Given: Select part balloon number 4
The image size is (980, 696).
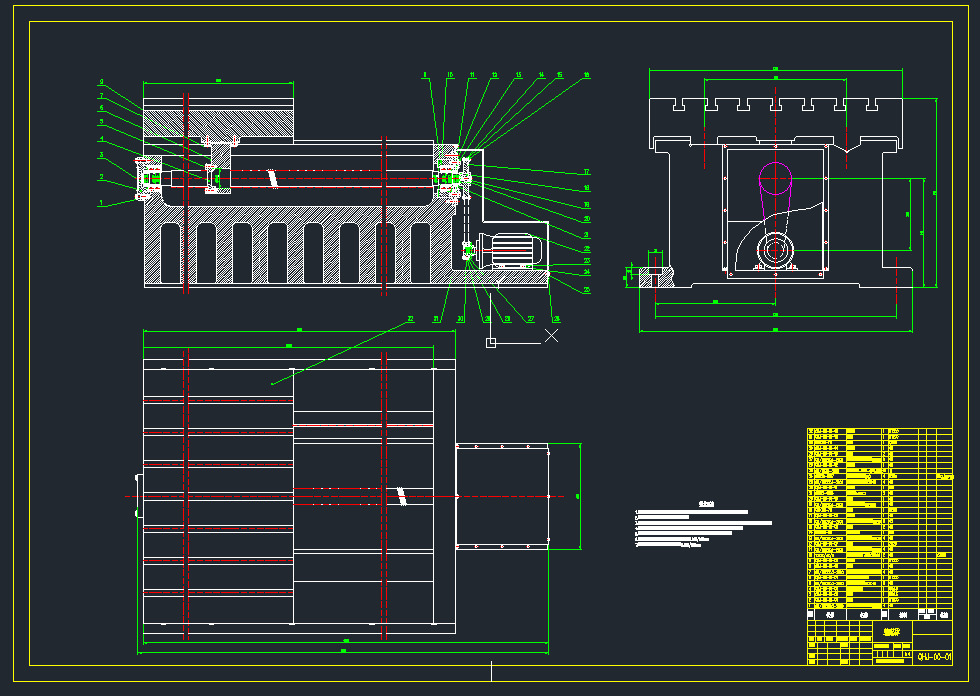Looking at the screenshot, I should [x=101, y=139].
